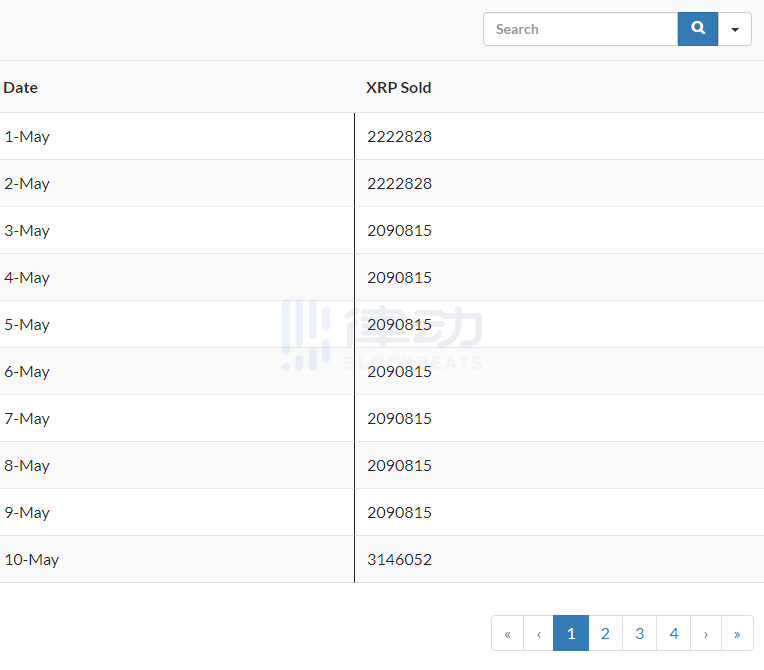Viewport: 764px width, 670px height.
Task: Click XRP Sold value 2222828 for 2-May
Action: tap(400, 184)
